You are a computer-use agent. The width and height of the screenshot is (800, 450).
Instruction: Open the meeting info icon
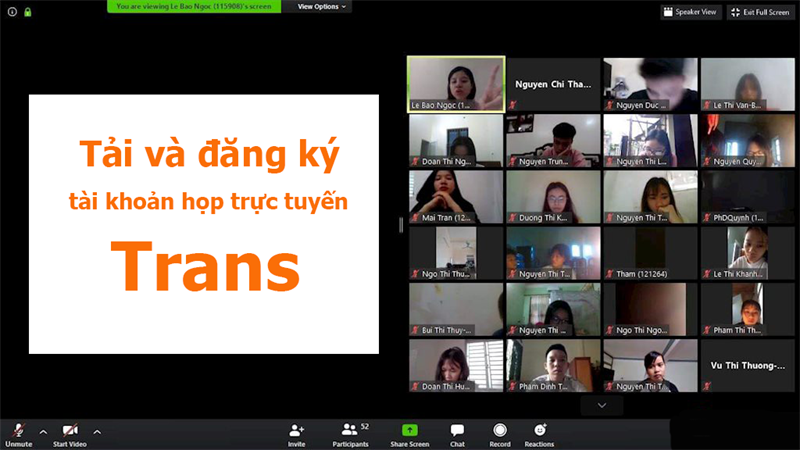point(12,12)
